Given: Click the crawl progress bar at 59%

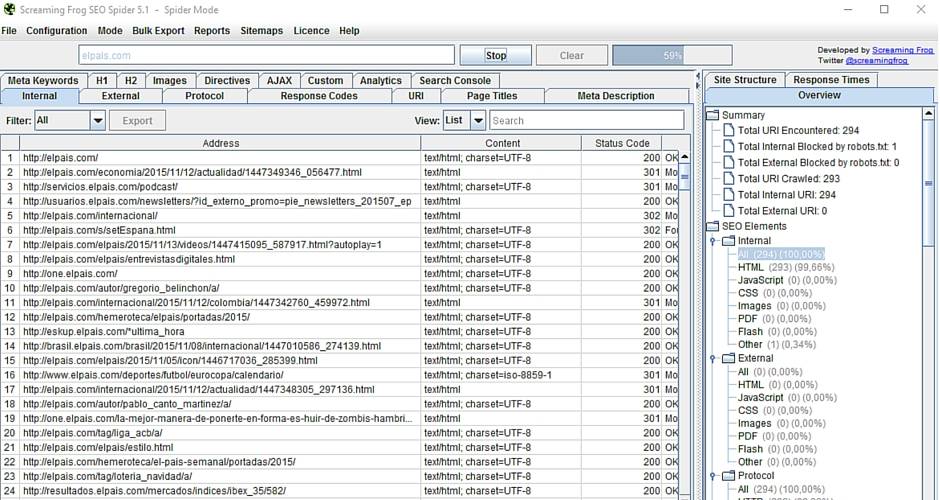Looking at the screenshot, I should (672, 55).
